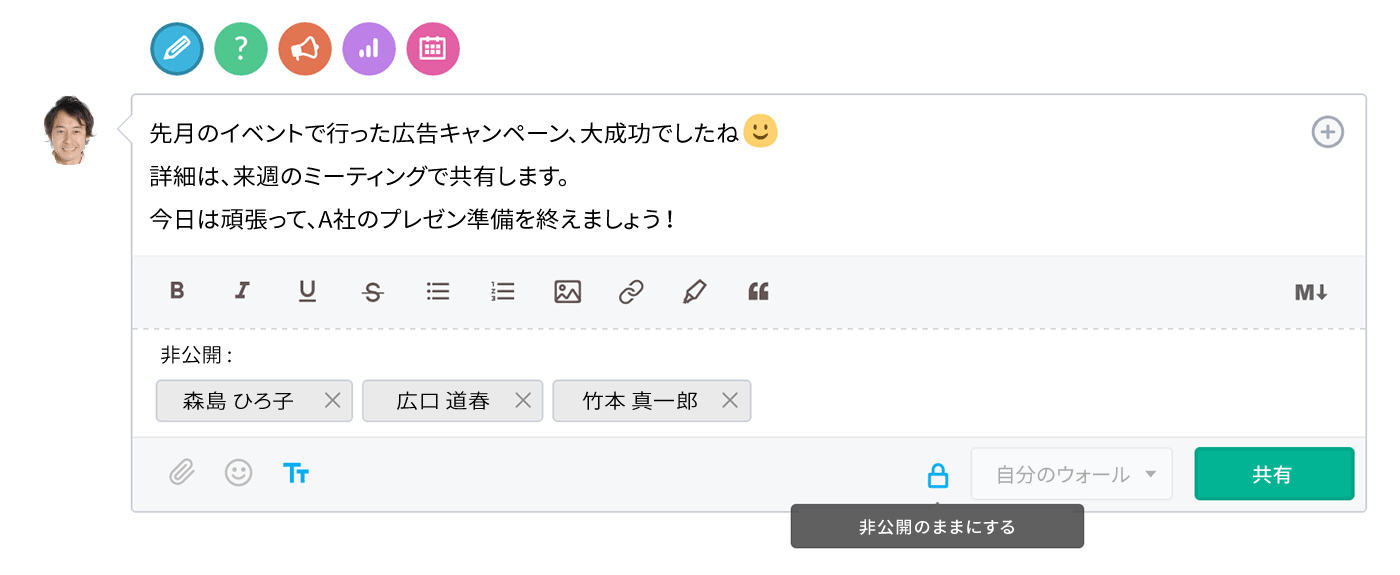Add a hyperlink to text

(x=631, y=292)
